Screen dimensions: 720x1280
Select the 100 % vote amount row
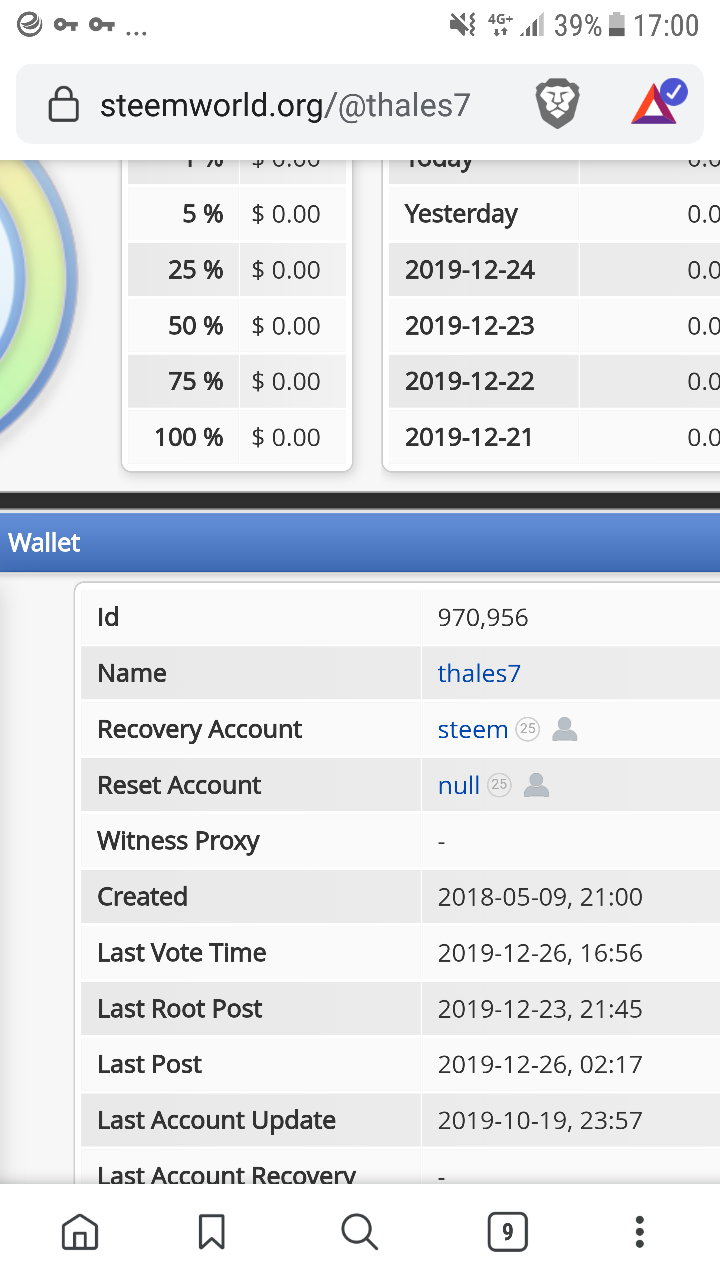coord(237,438)
